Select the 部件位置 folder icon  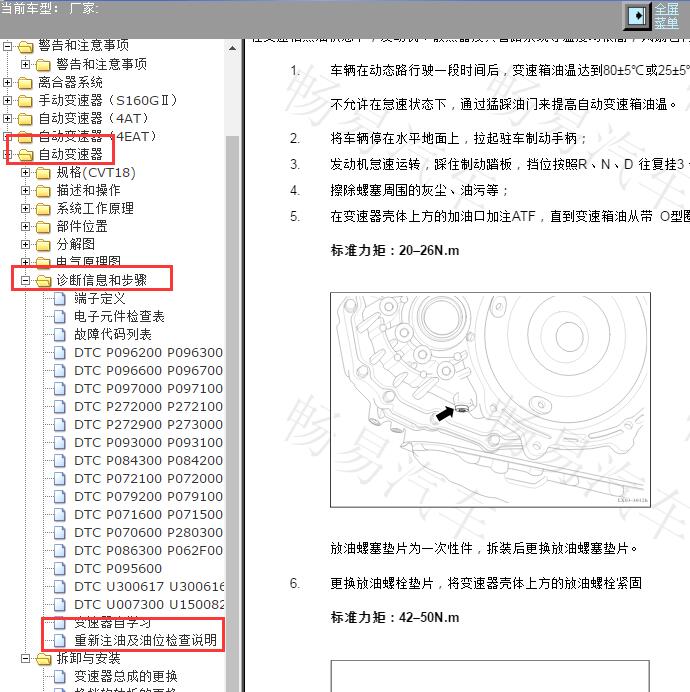click(43, 227)
